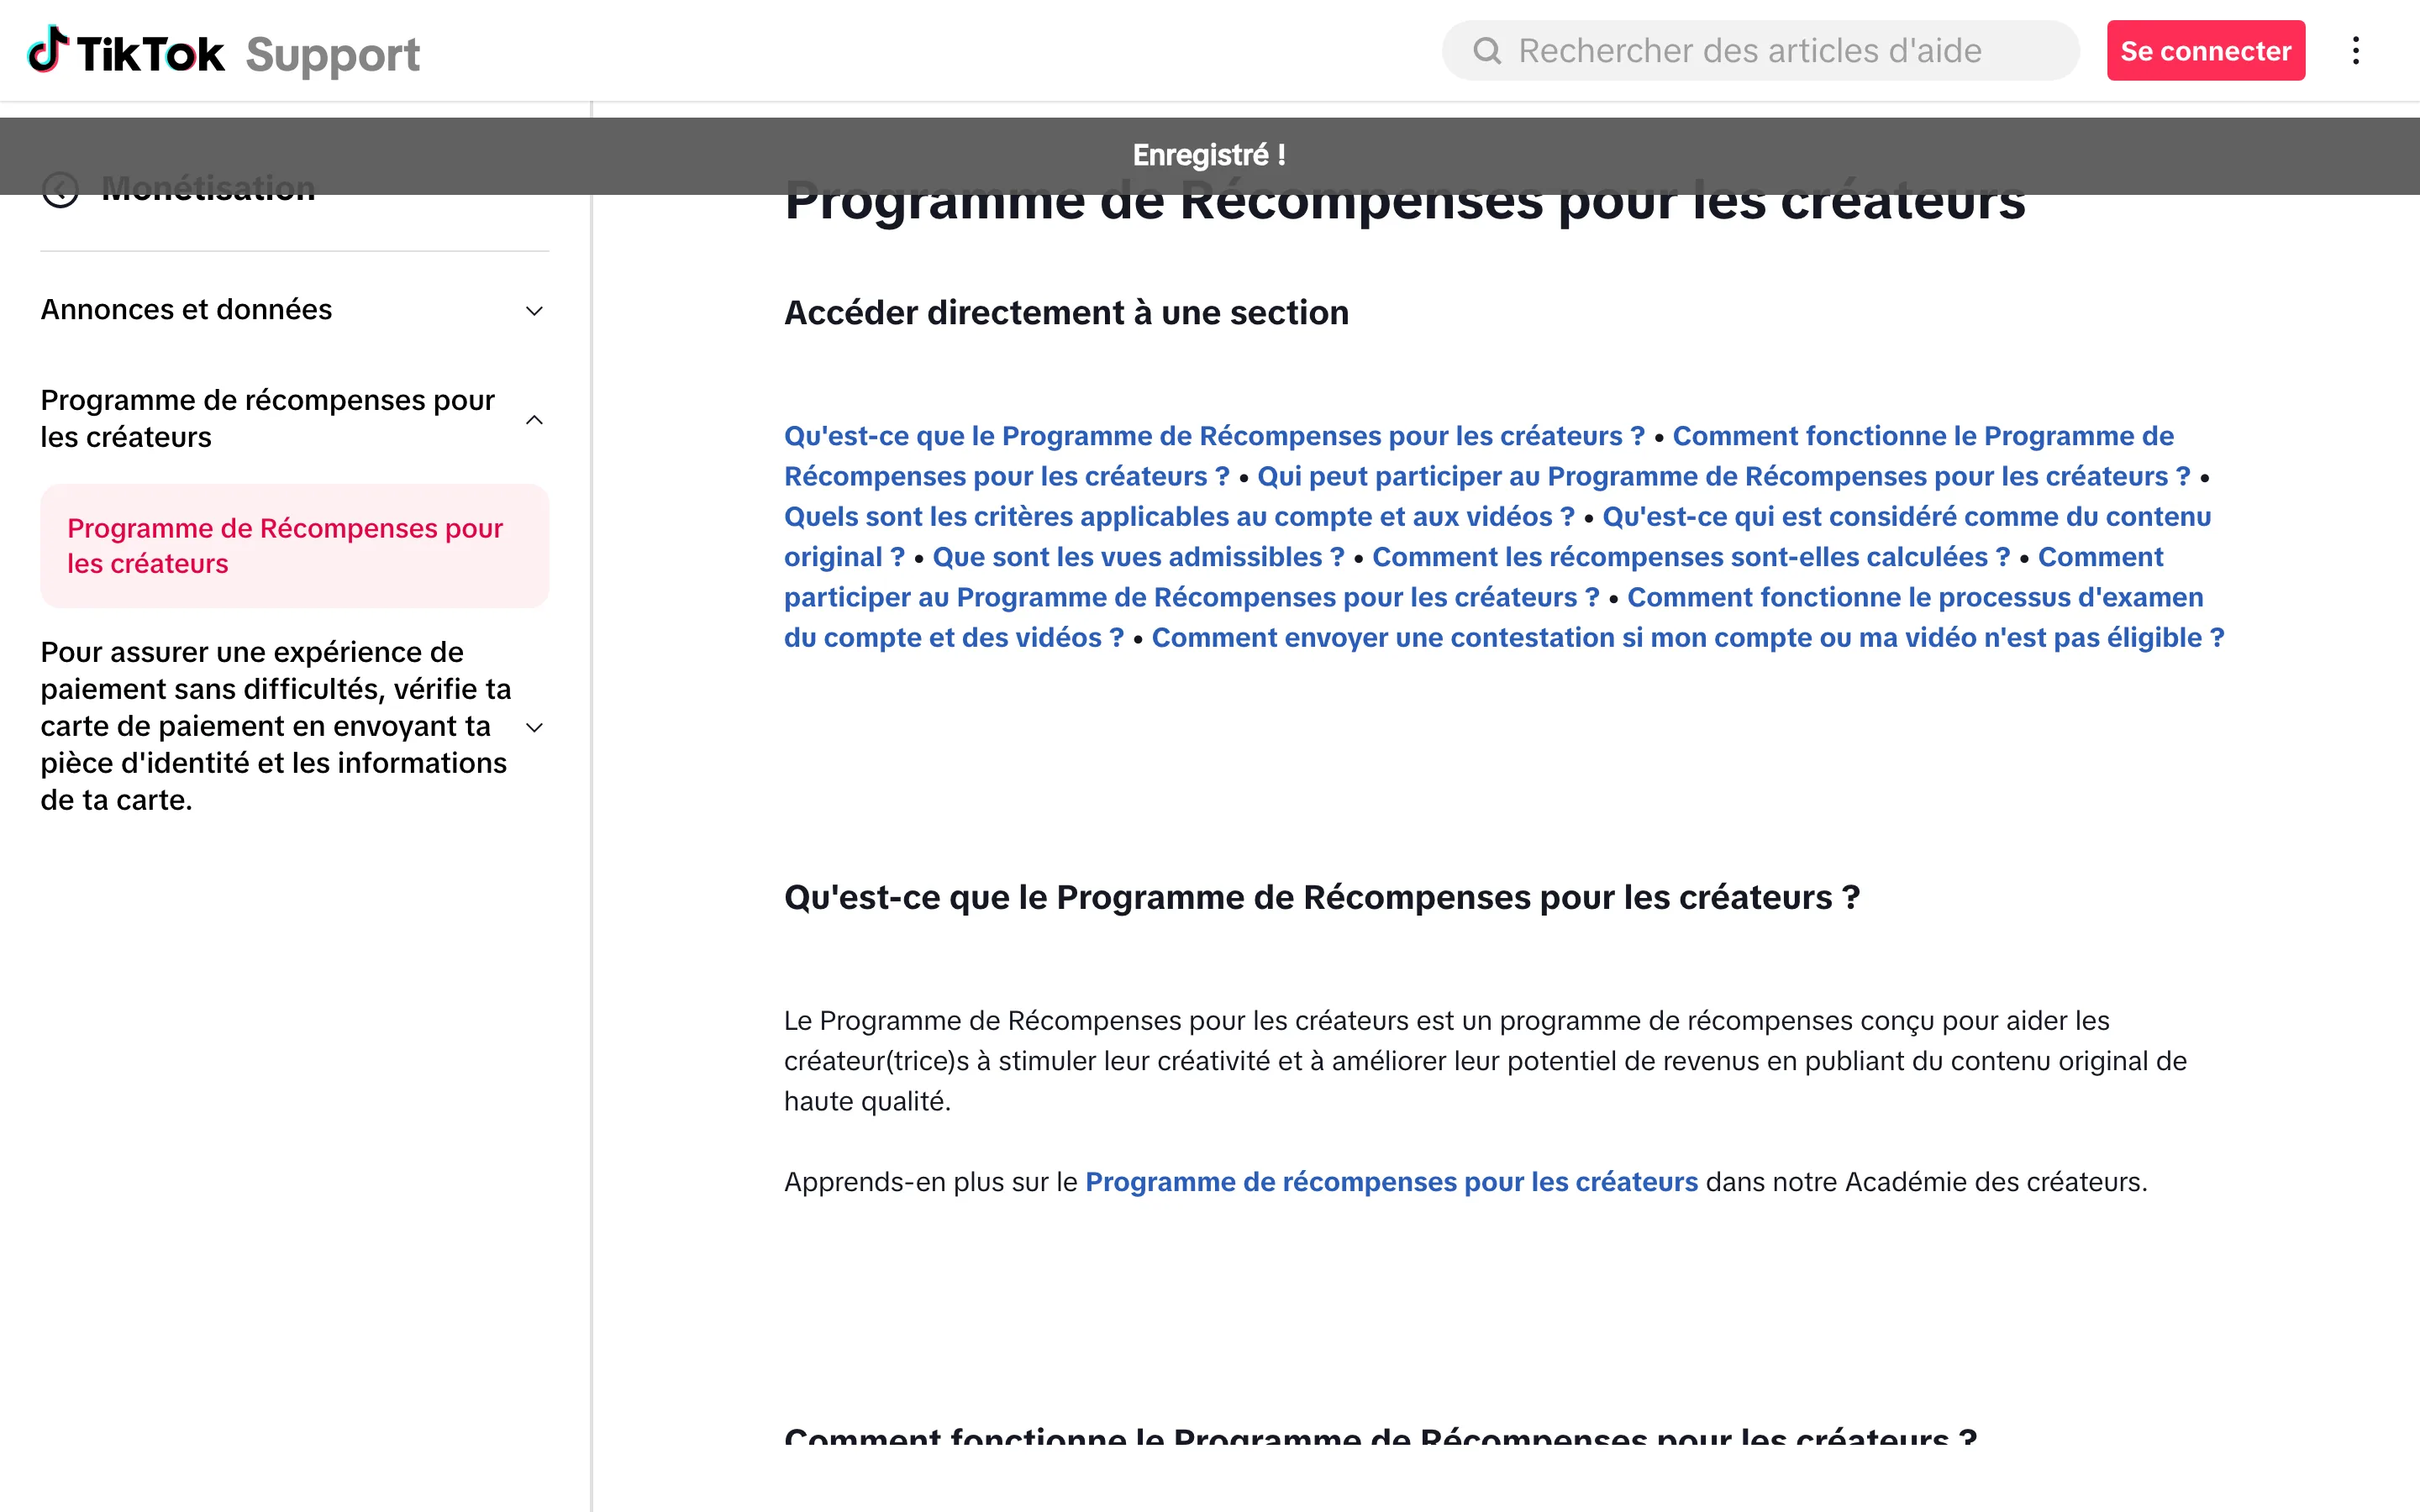Expand the Annonces et données chevron
The width and height of the screenshot is (2420, 1512).
click(x=535, y=311)
